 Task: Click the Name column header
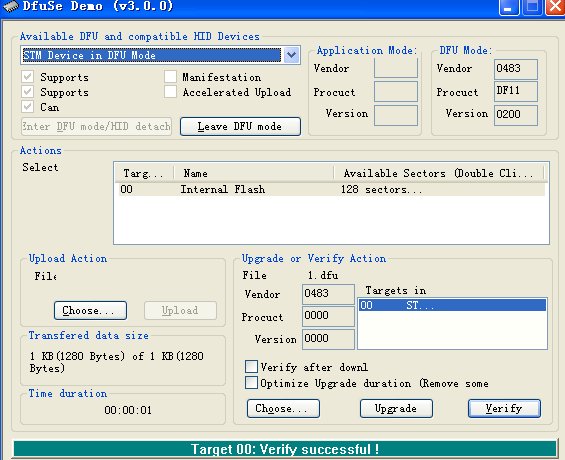[254, 173]
